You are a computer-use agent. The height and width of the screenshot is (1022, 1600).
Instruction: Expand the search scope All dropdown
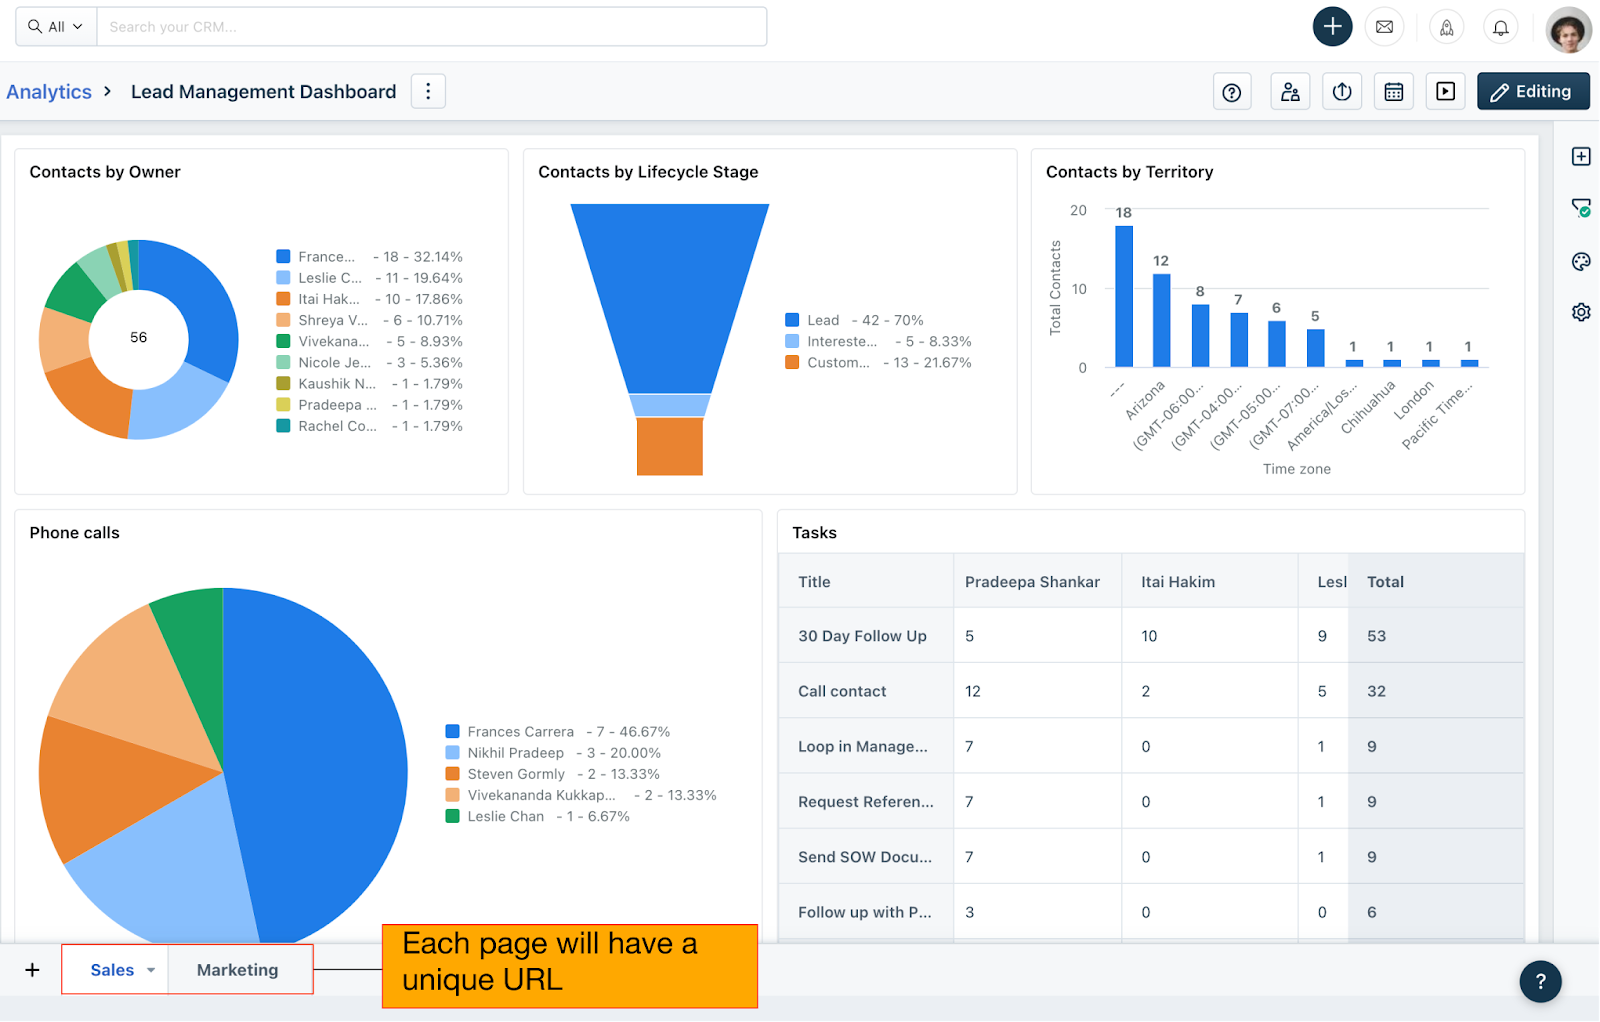(x=55, y=26)
